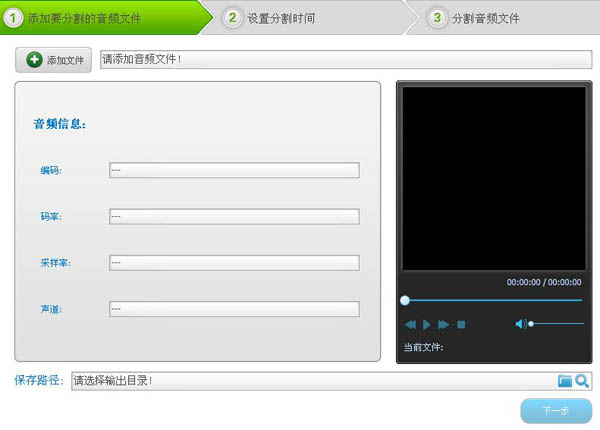
Task: Click the black video preview area
Action: 494,178
